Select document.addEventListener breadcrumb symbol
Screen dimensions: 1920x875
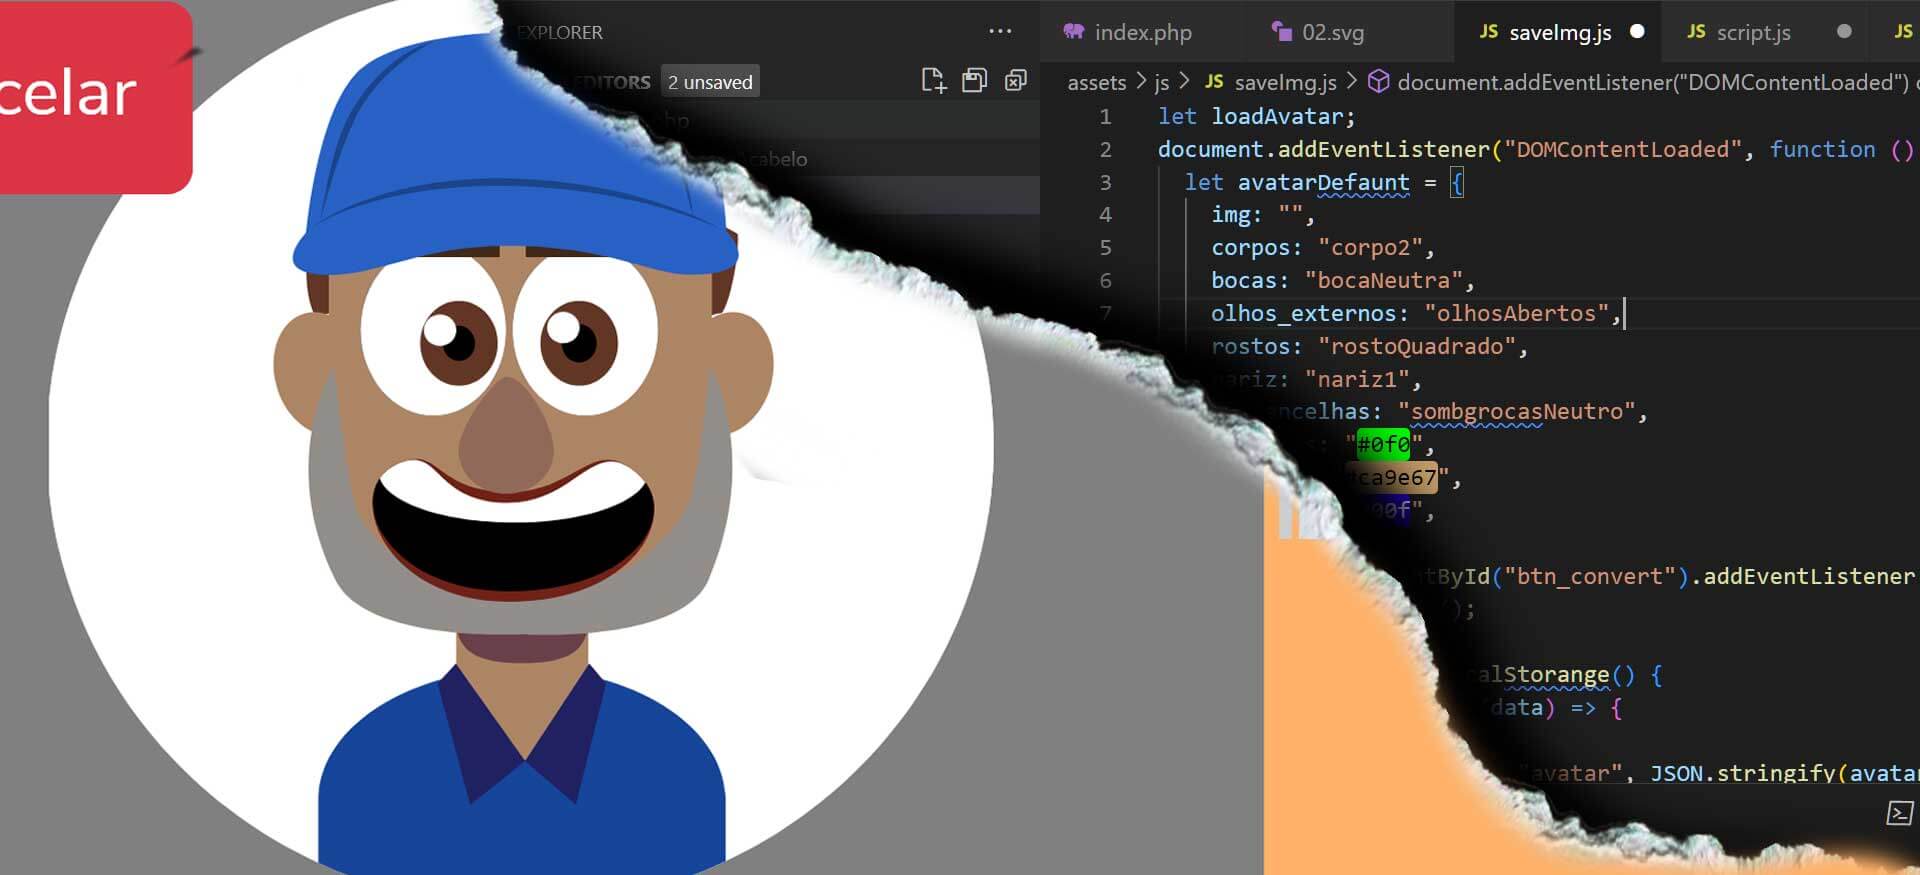tap(1652, 82)
